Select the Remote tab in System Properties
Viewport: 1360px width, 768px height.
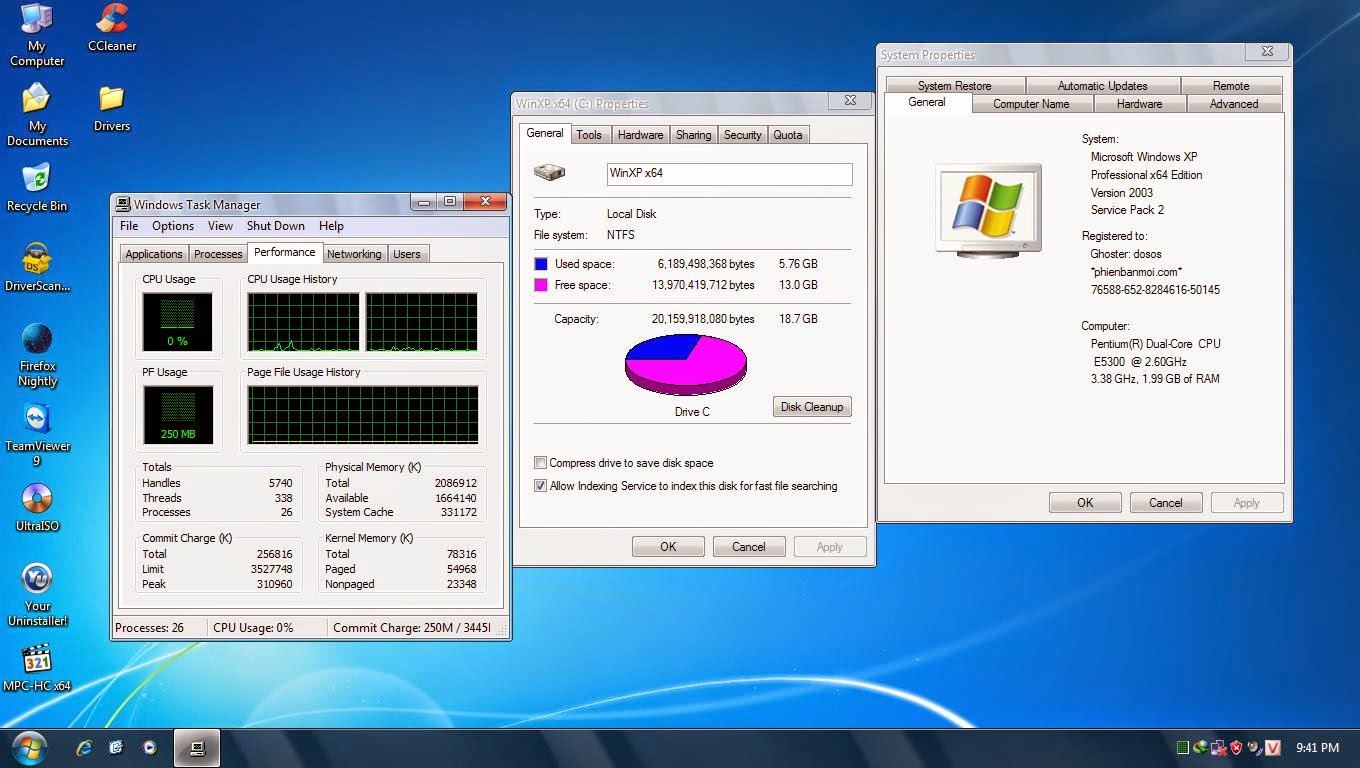coord(1231,86)
